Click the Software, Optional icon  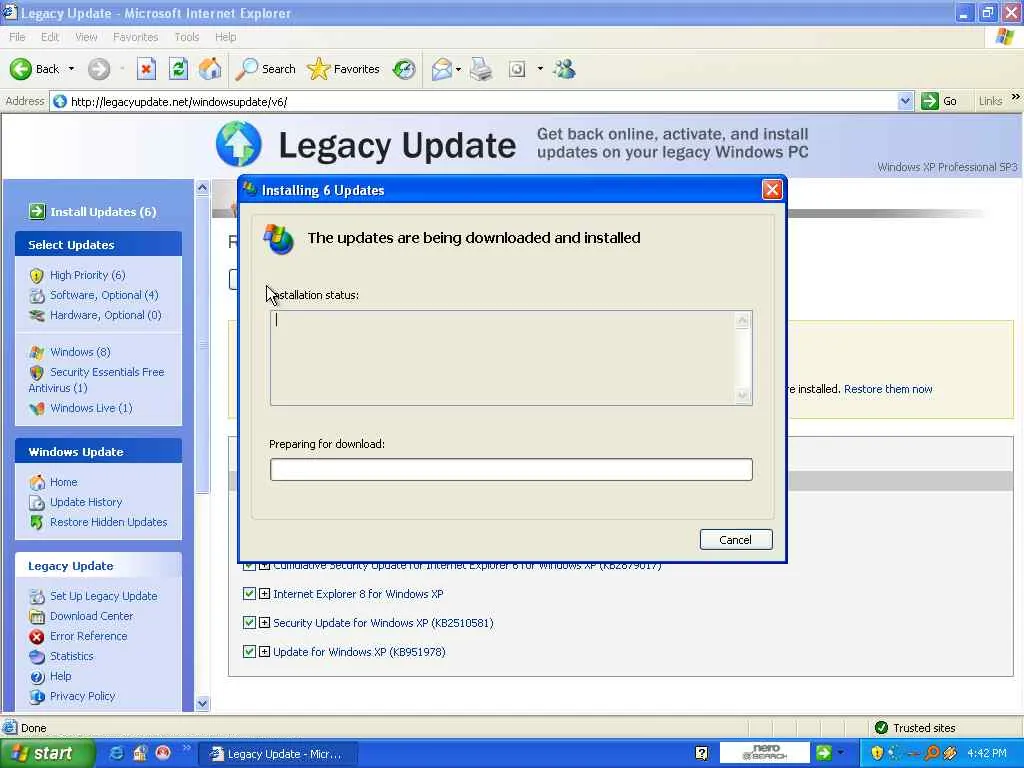pos(37,295)
